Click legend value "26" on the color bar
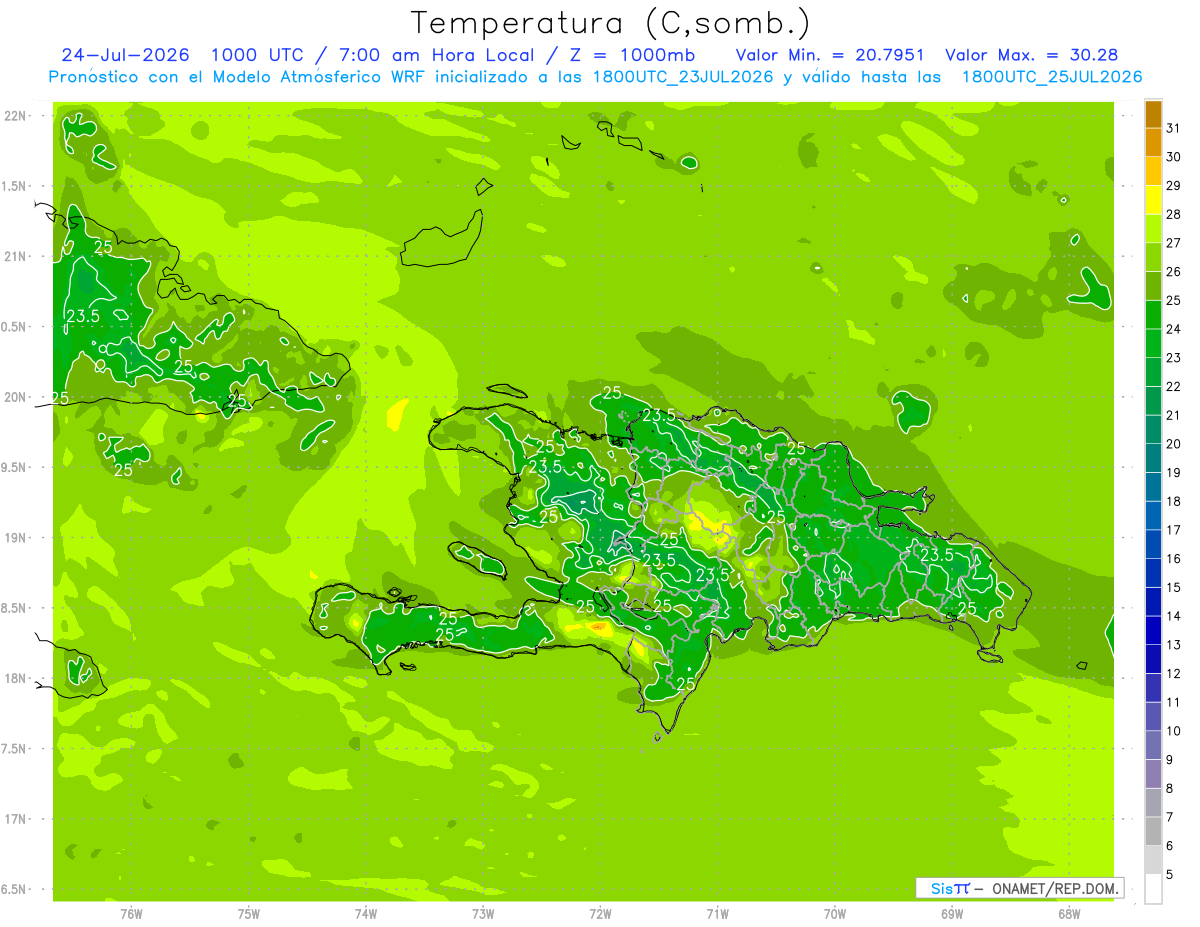The width and height of the screenshot is (1200, 927). pyautogui.click(x=1173, y=272)
